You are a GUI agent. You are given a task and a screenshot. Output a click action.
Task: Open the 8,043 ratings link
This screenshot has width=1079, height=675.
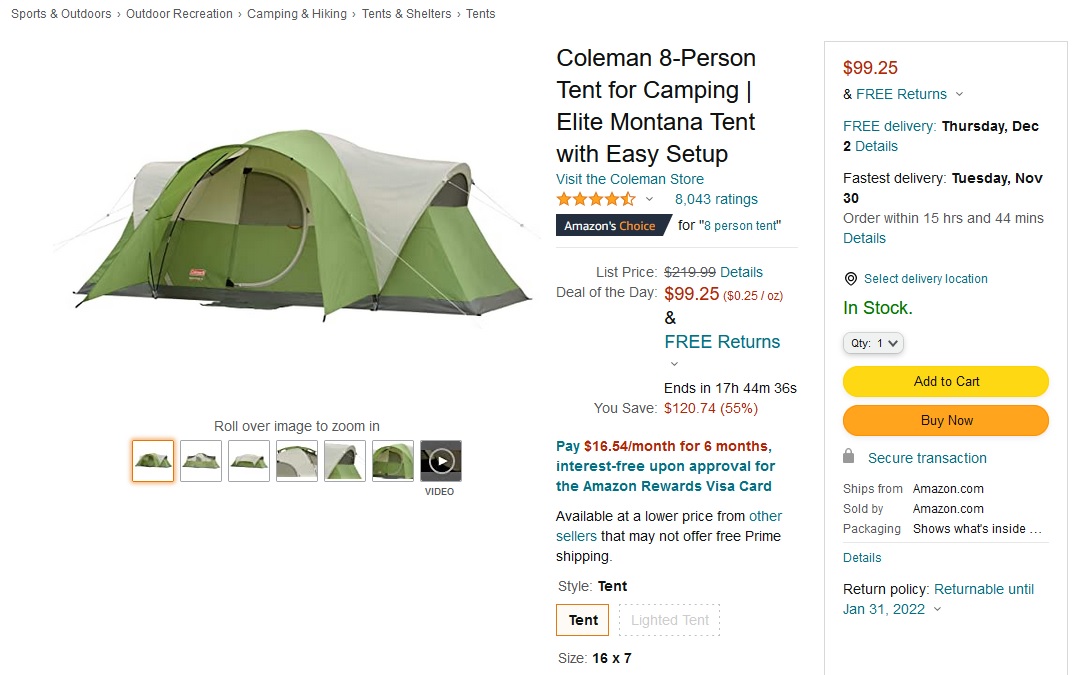716,200
